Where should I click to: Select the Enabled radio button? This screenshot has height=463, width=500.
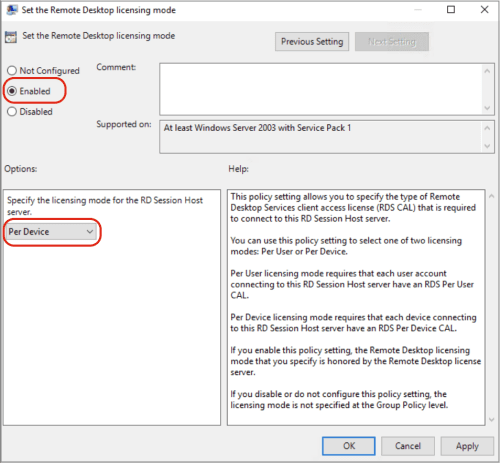[x=12, y=91]
